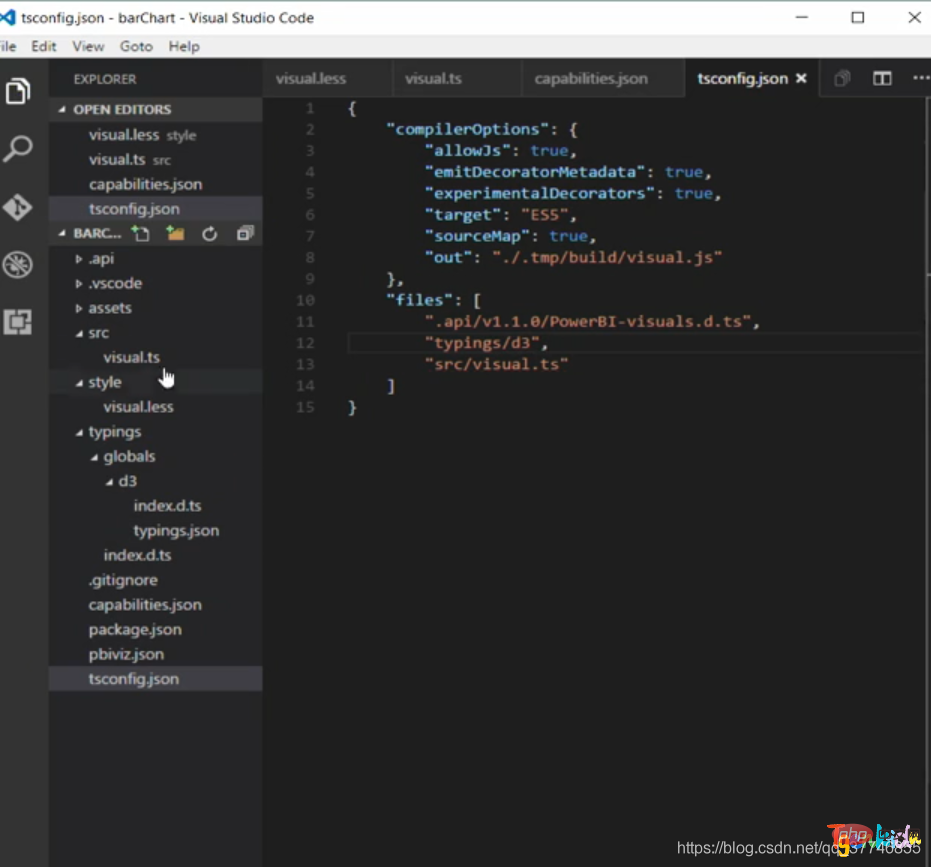This screenshot has height=867, width=931.
Task: Click the "sourceMap" key on line 7
Action: tap(477, 236)
